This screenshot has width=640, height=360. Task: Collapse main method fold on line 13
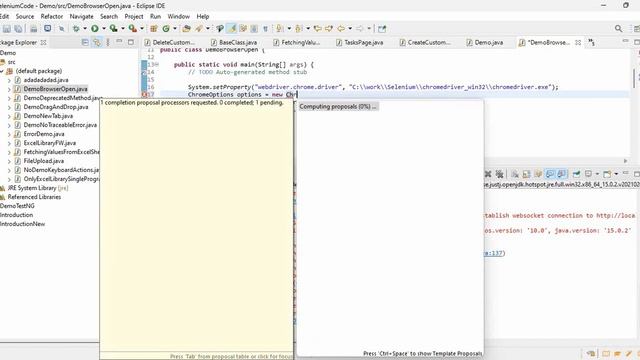157,64
